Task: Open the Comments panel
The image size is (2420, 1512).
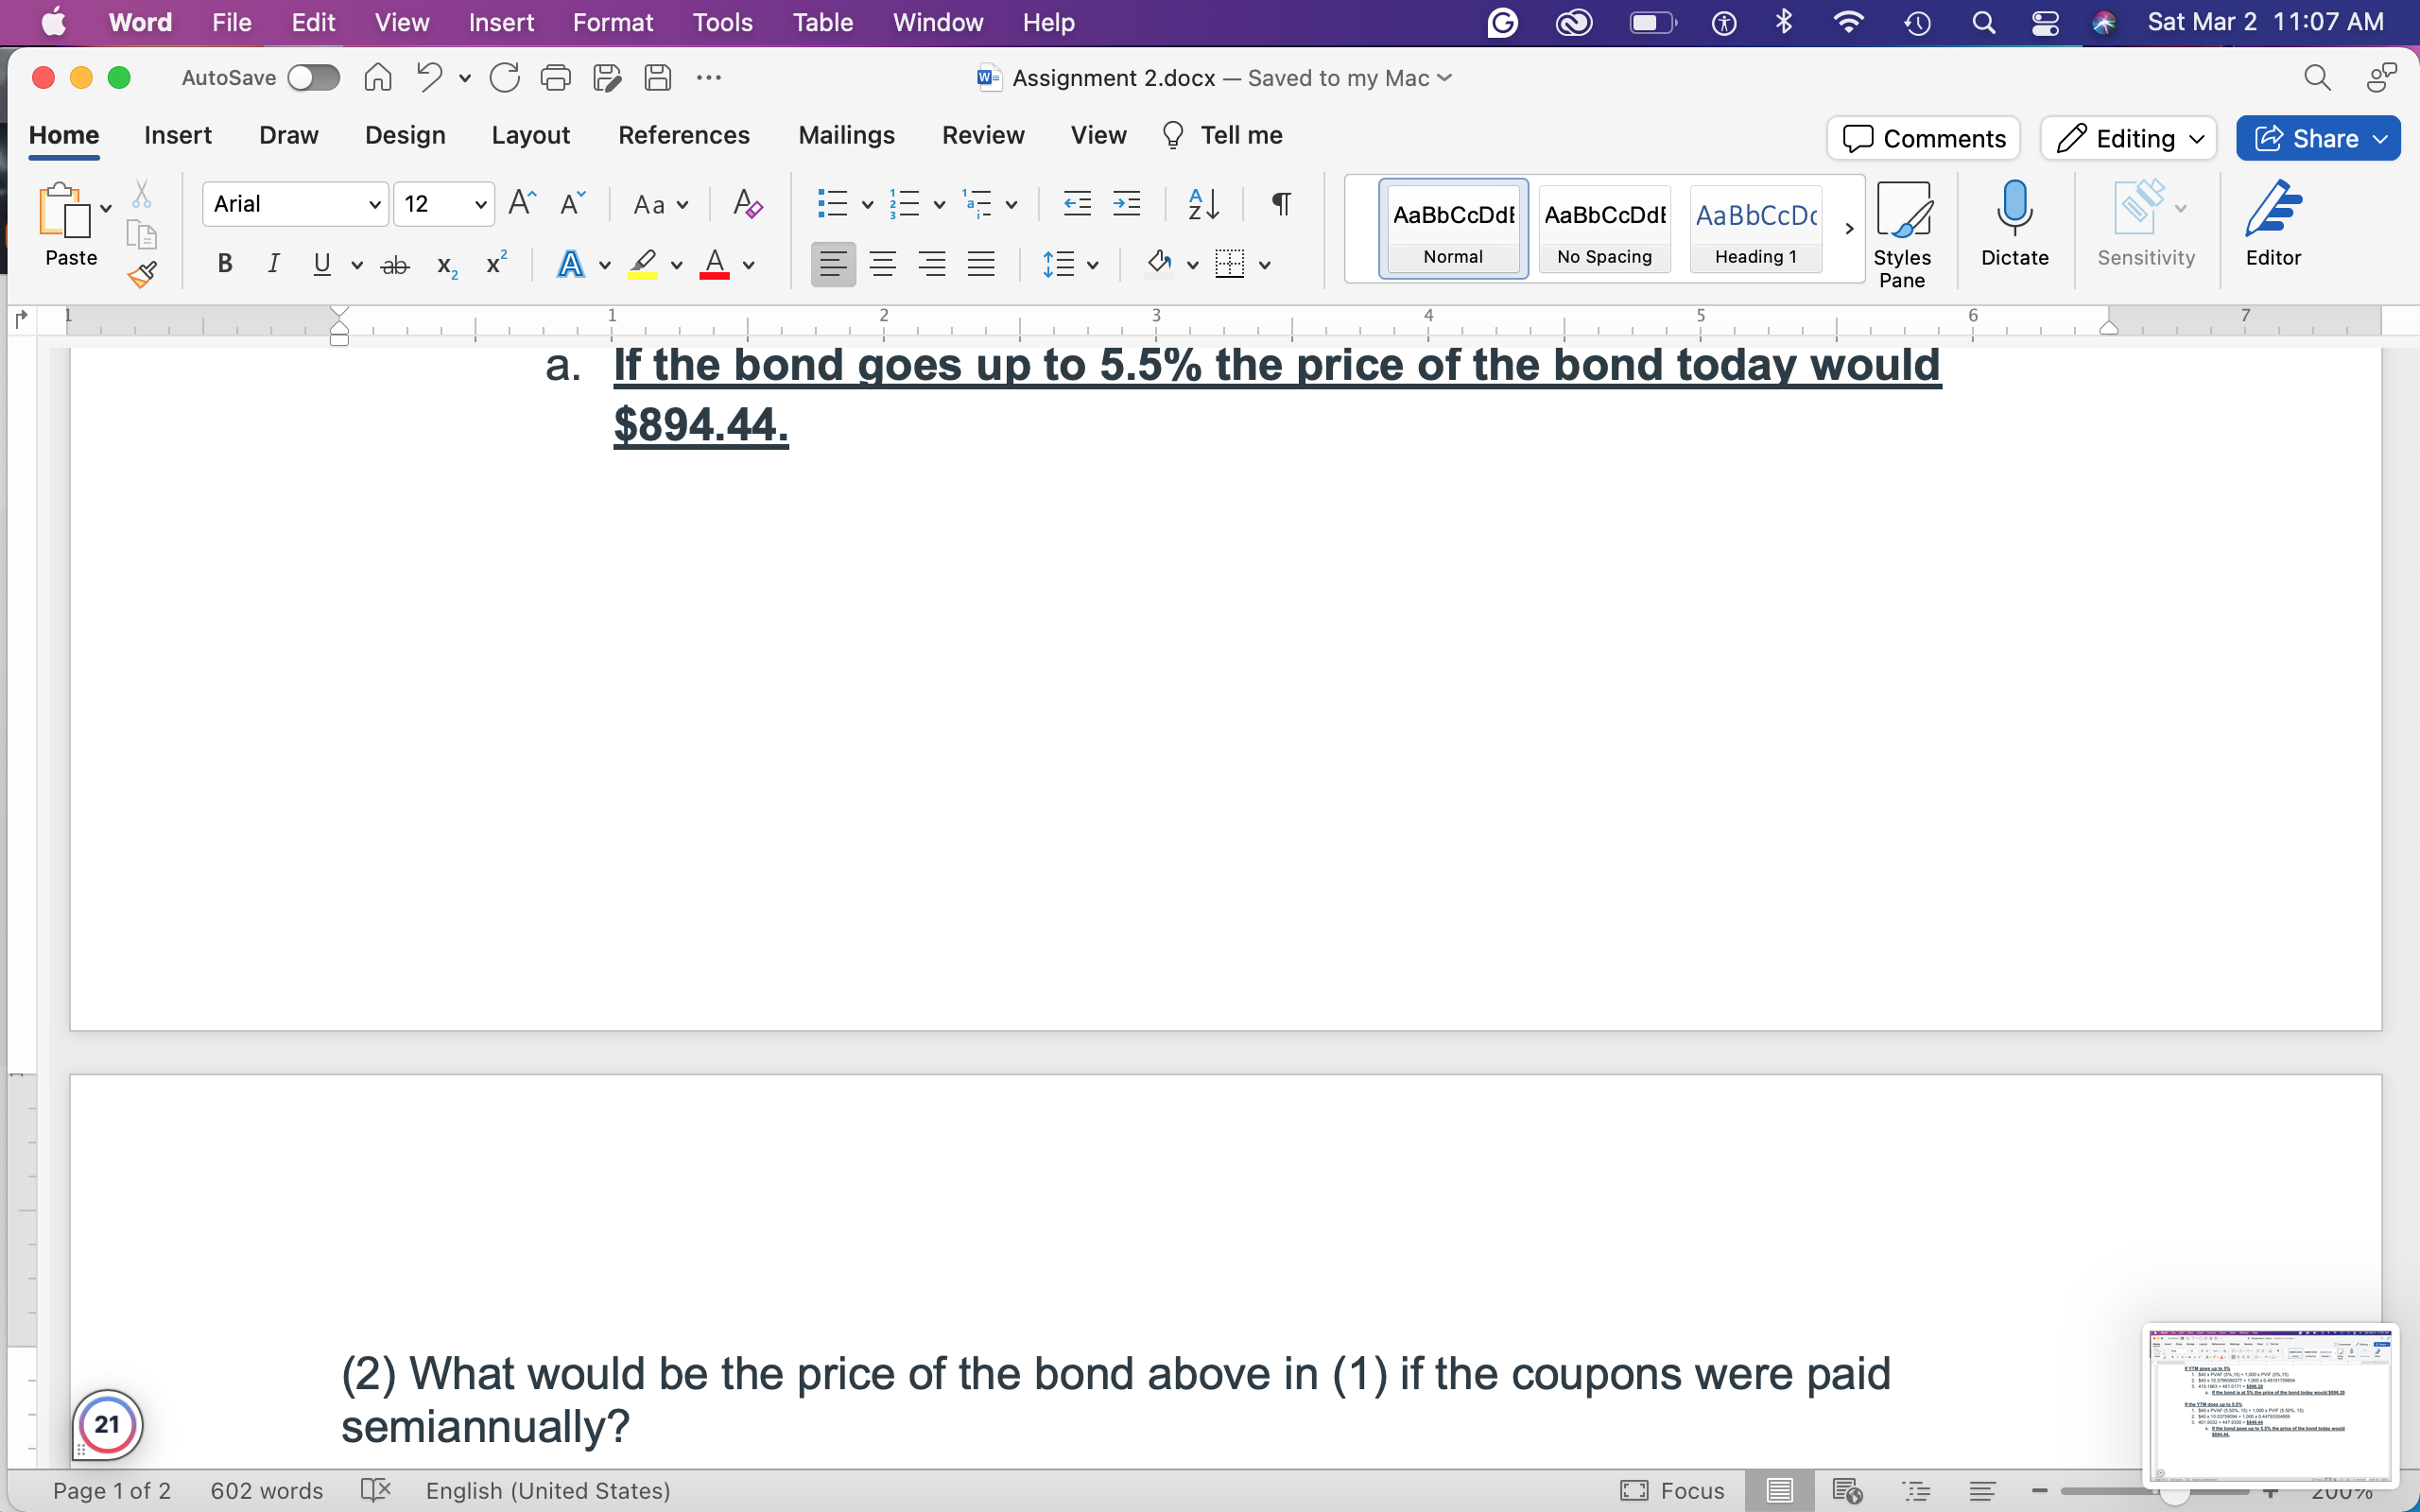Action: point(1923,138)
